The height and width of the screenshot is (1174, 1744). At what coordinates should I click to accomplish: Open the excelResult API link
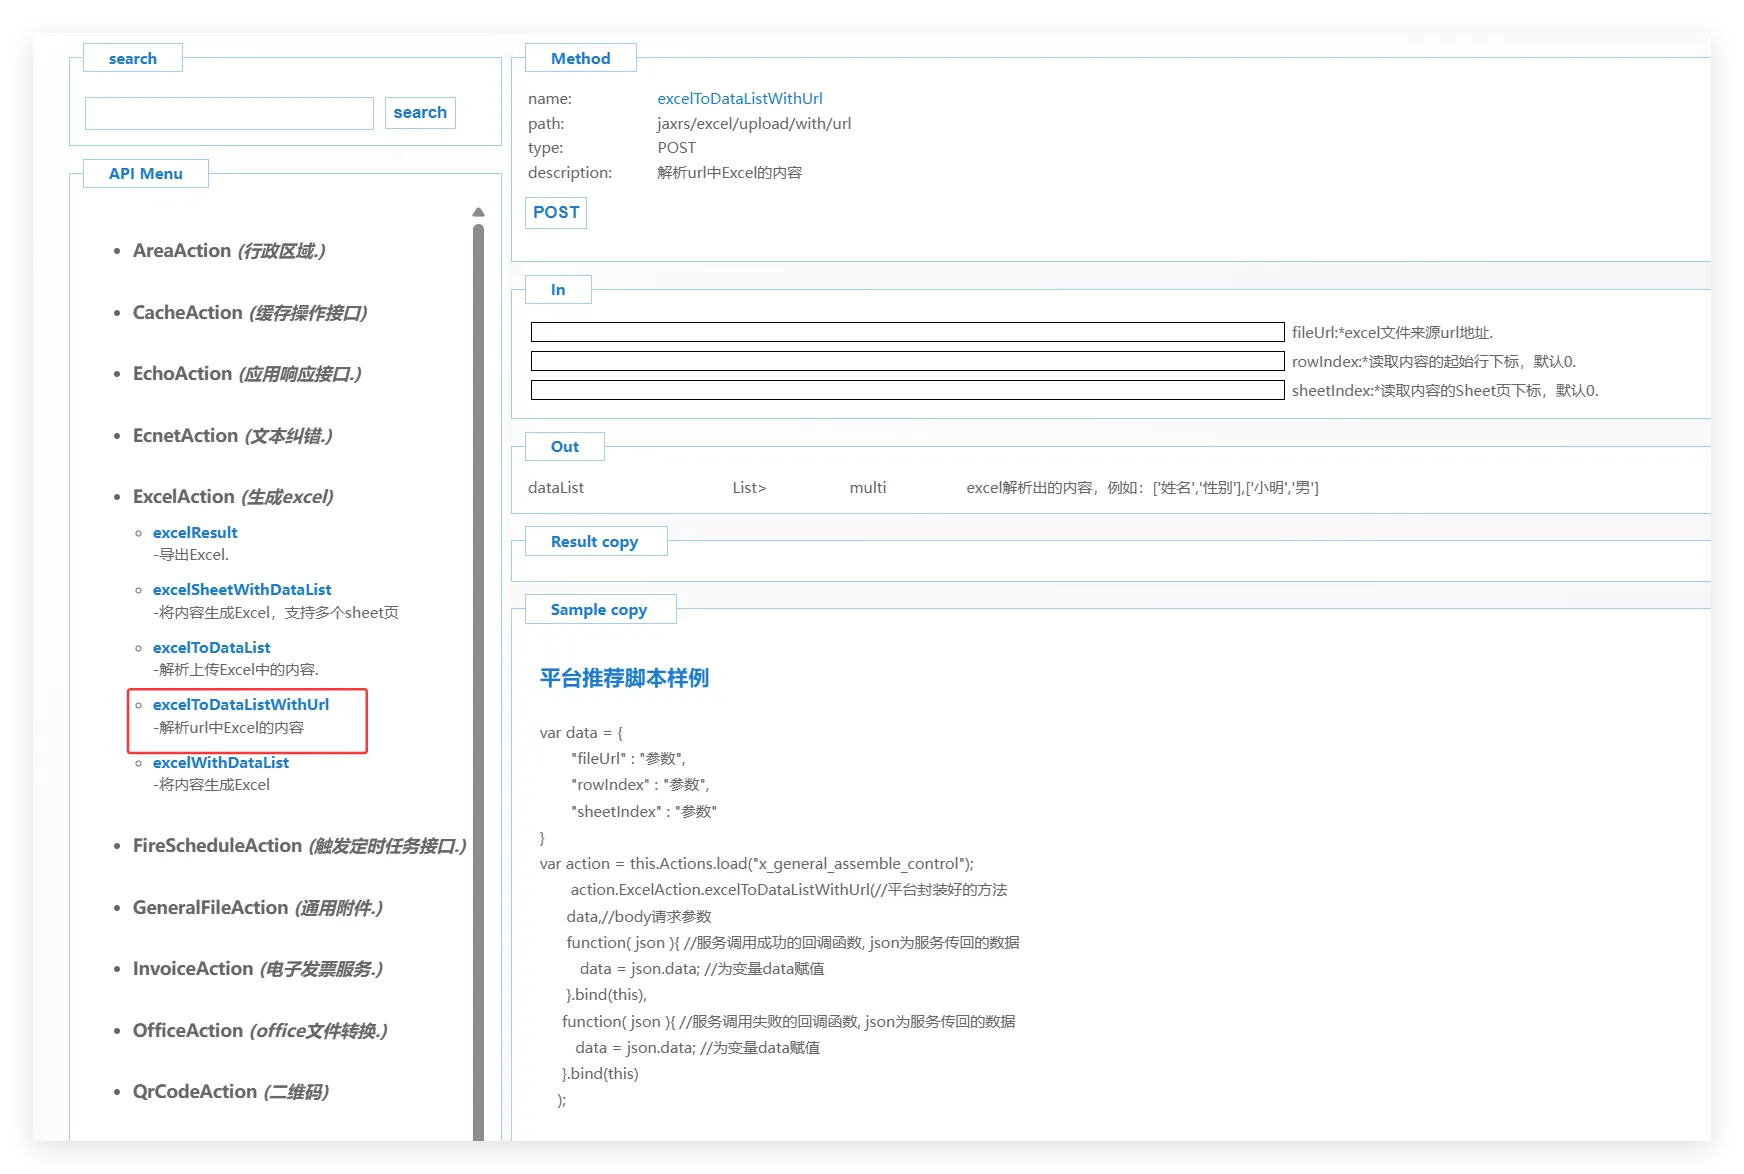pyautogui.click(x=195, y=533)
